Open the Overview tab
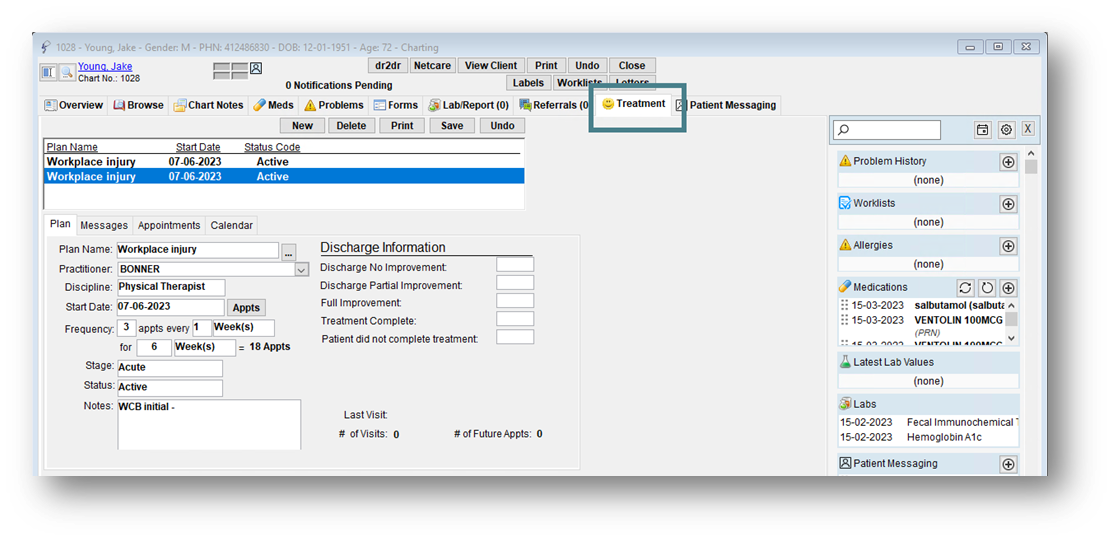Screen dimensions: 1113x541 tap(74, 105)
